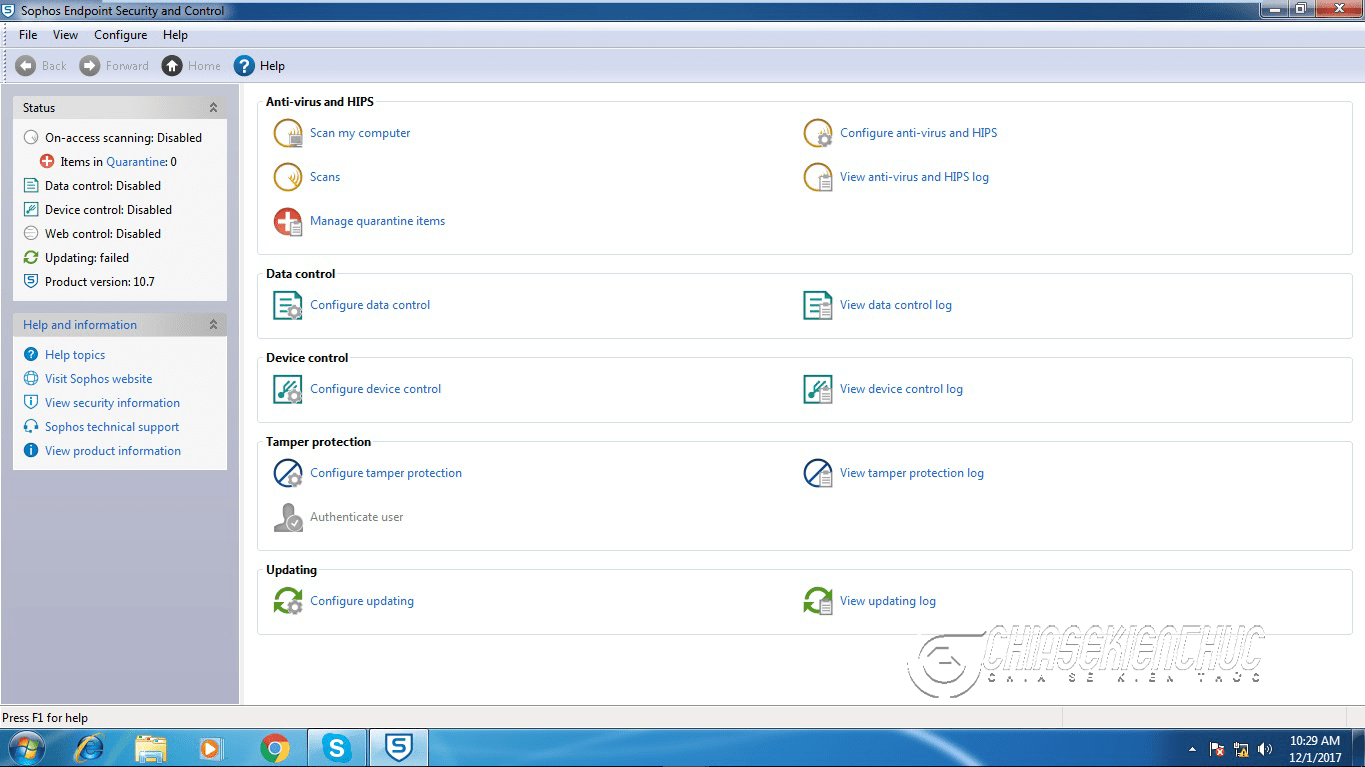The width and height of the screenshot is (1365, 767).
Task: Open Google Chrome from taskbar
Action: pyautogui.click(x=275, y=748)
